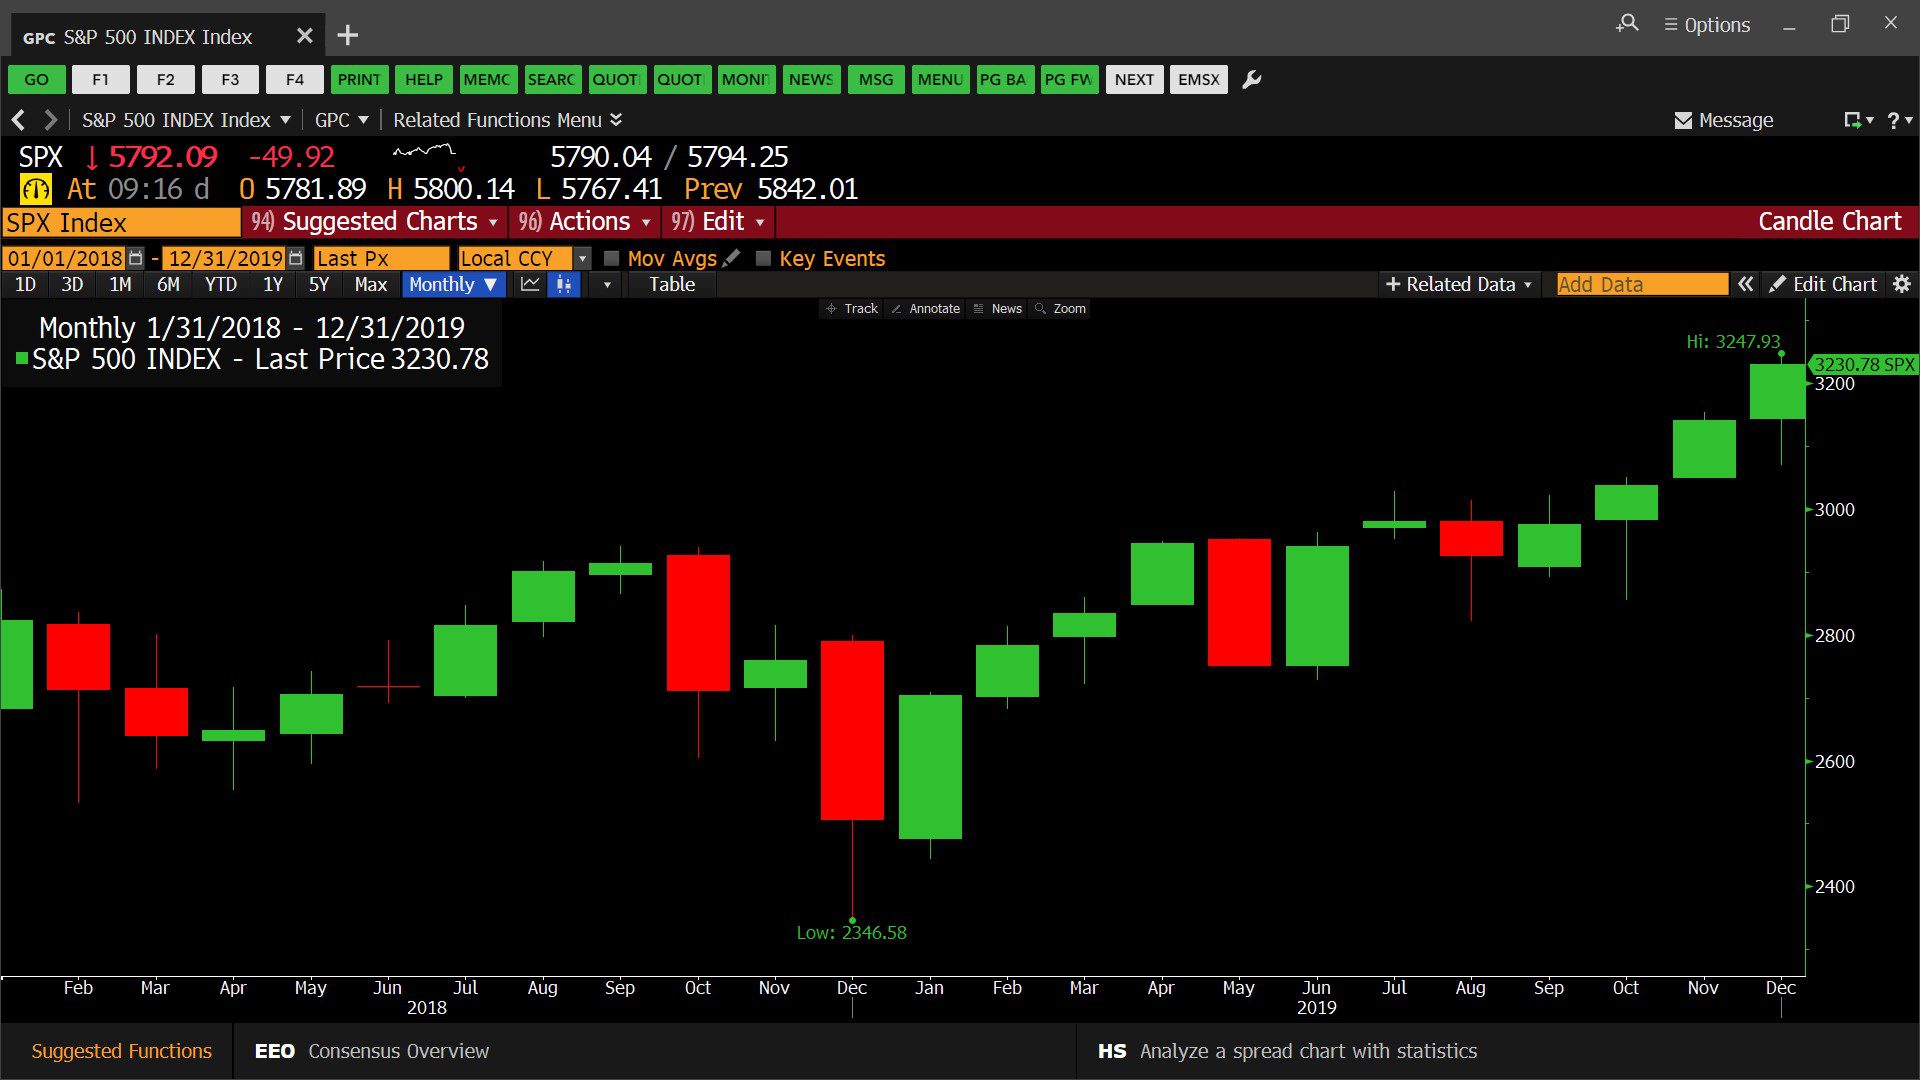Screen dimensions: 1920x1080
Task: Collapse panel with double left chevron
Action: 1745,285
